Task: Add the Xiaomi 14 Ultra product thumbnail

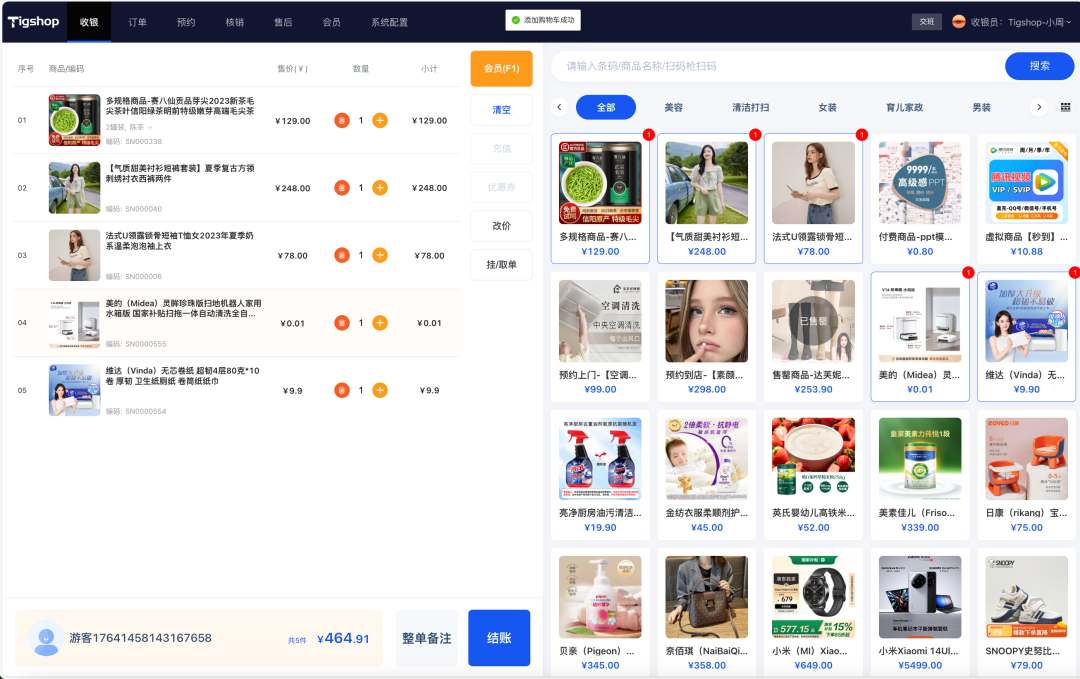Action: (x=919, y=597)
